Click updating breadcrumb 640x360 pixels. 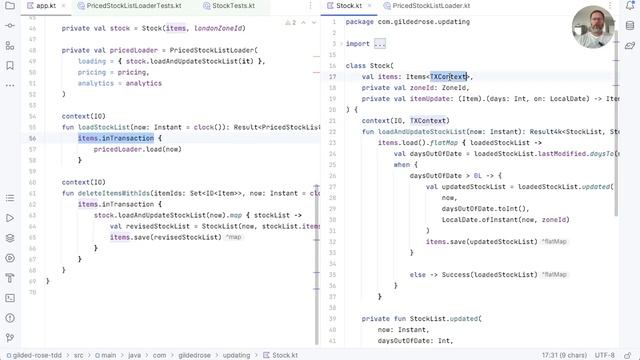pos(236,355)
